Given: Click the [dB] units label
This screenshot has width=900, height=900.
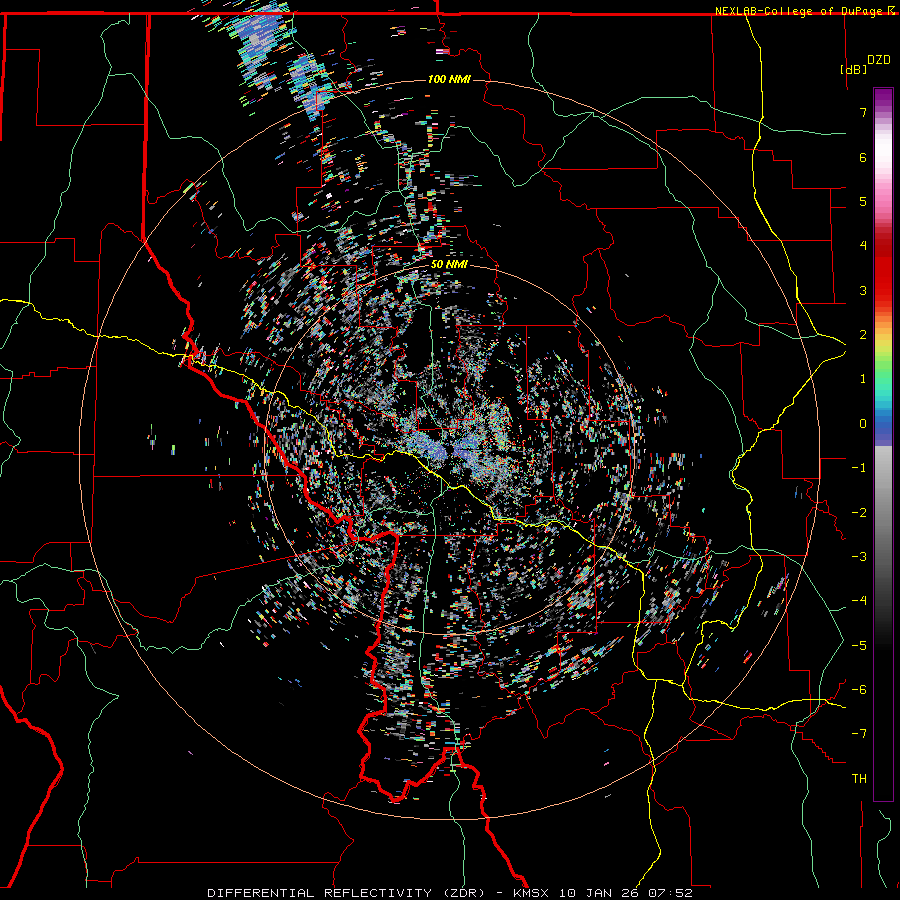Looking at the screenshot, I should (854, 69).
